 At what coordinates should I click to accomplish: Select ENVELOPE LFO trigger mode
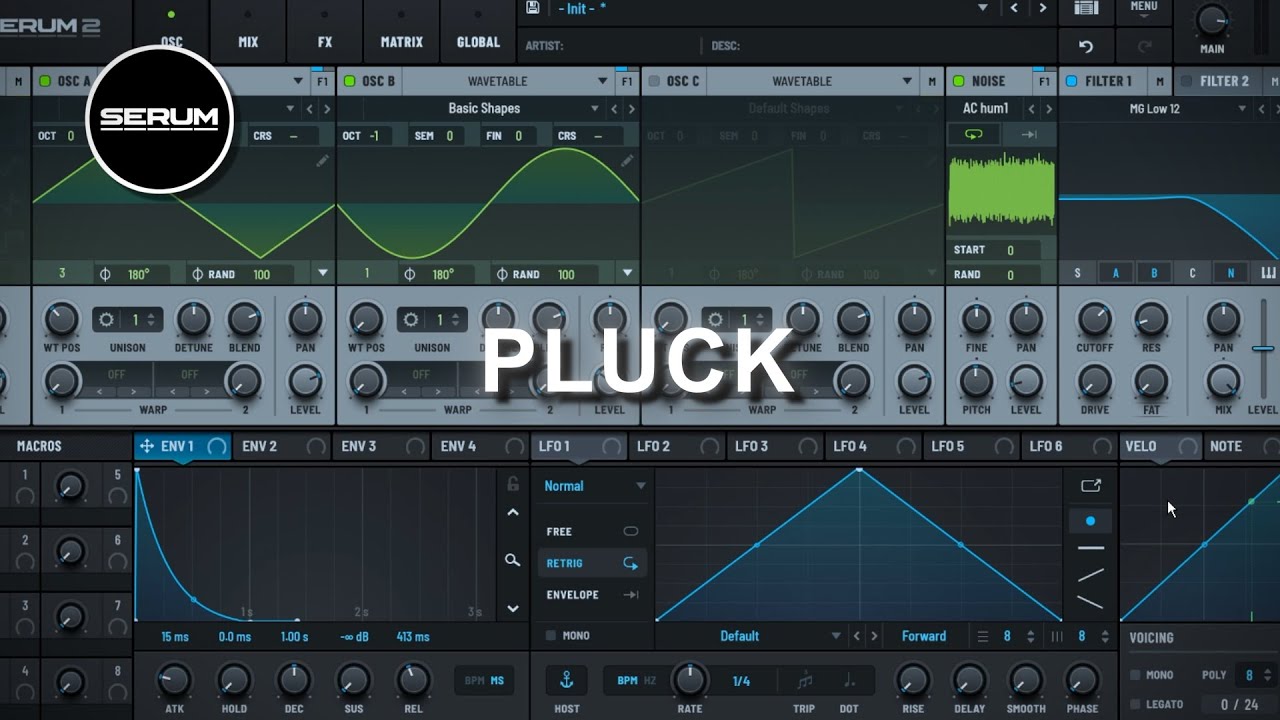592,595
